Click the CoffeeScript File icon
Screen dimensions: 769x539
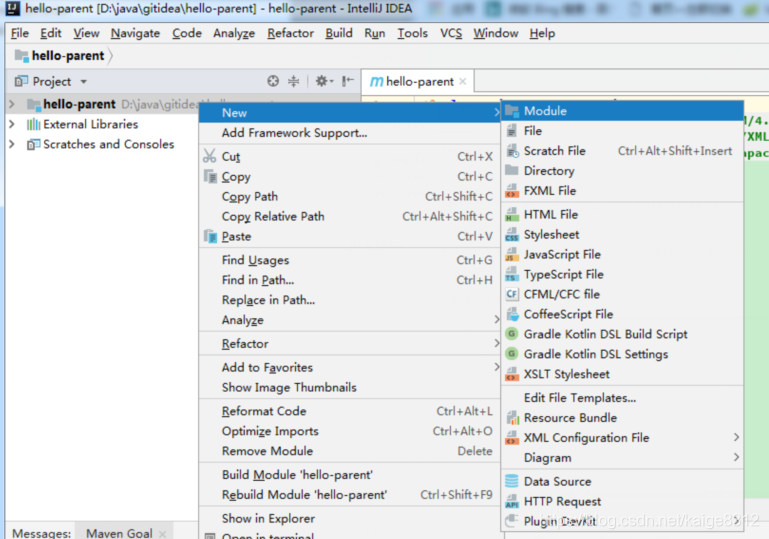tap(512, 314)
